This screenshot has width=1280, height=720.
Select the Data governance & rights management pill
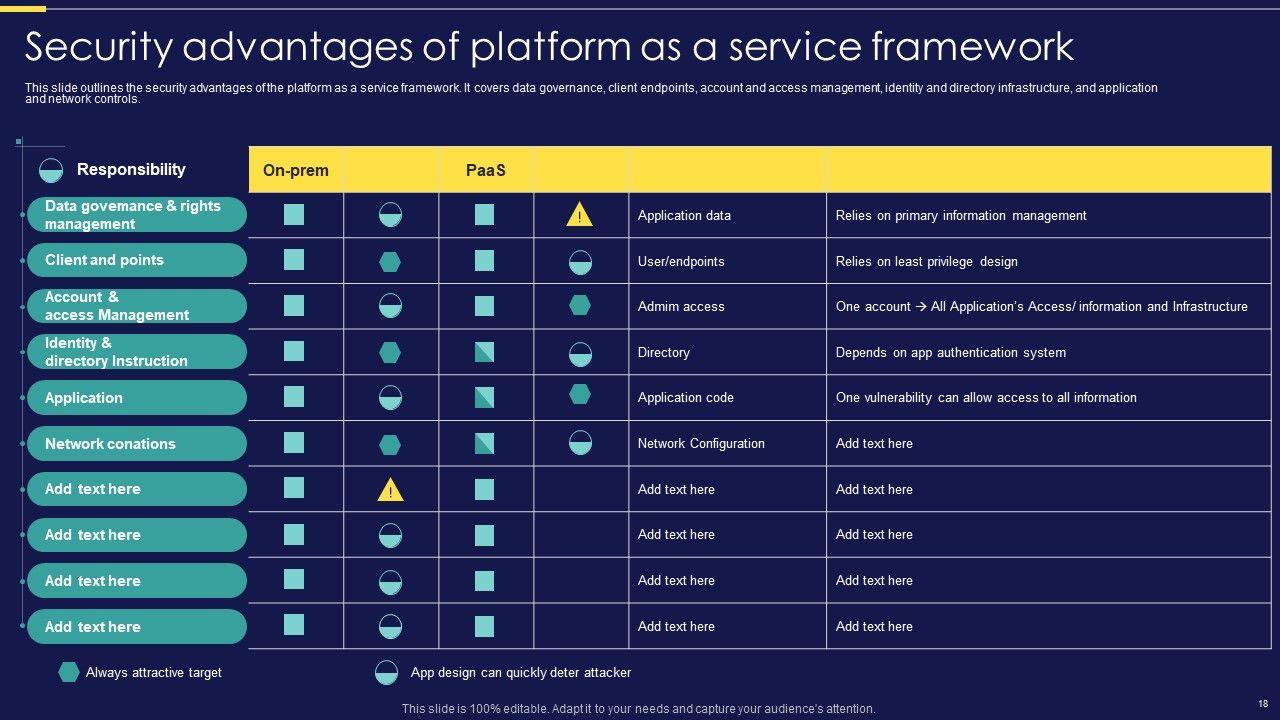tap(137, 215)
